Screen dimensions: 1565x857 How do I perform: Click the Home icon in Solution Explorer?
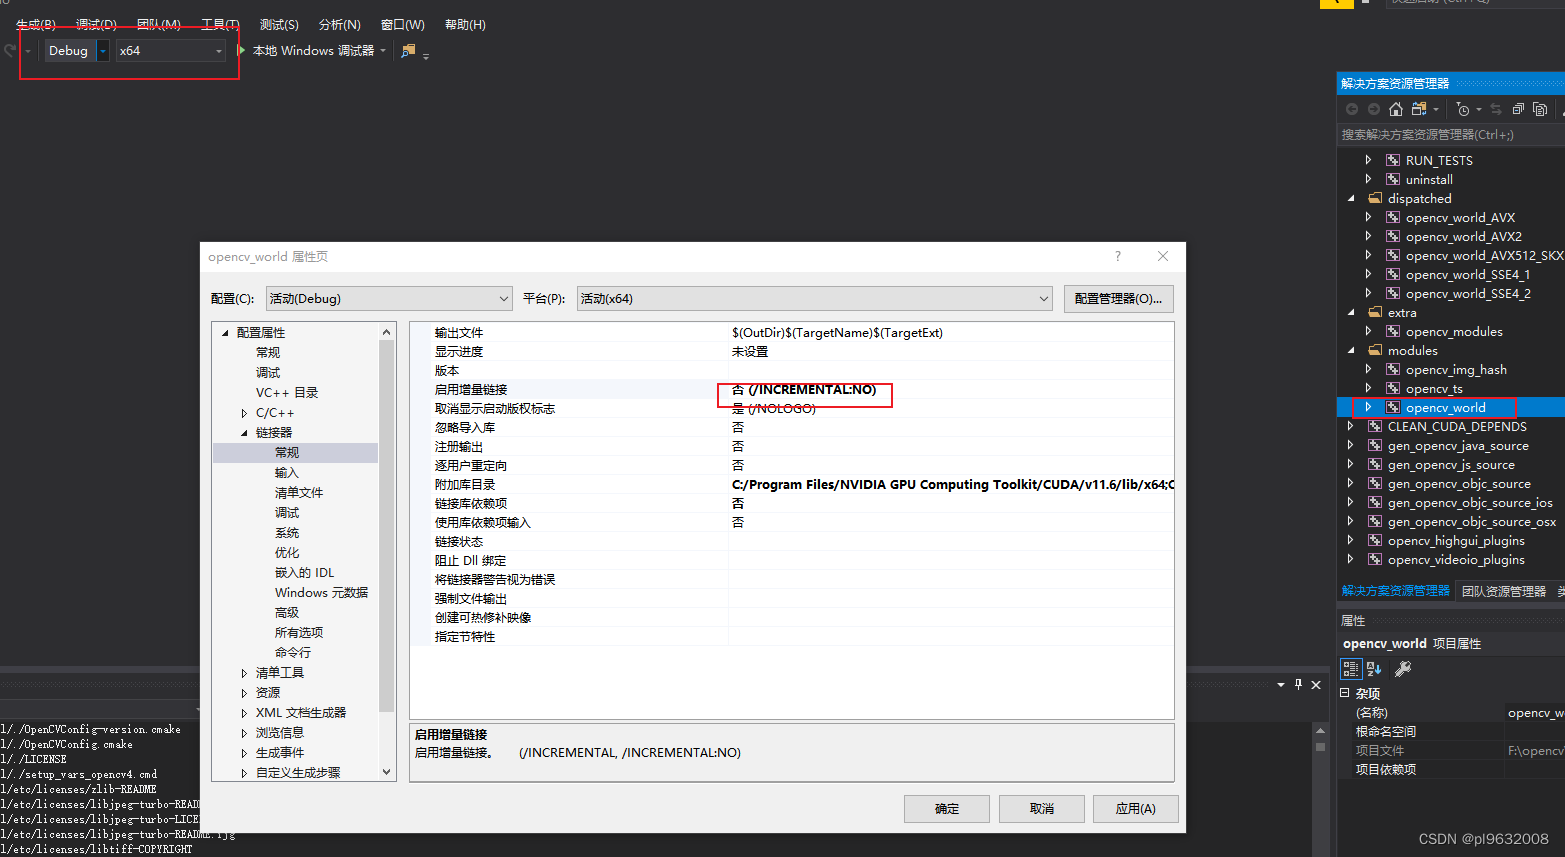[x=1396, y=109]
